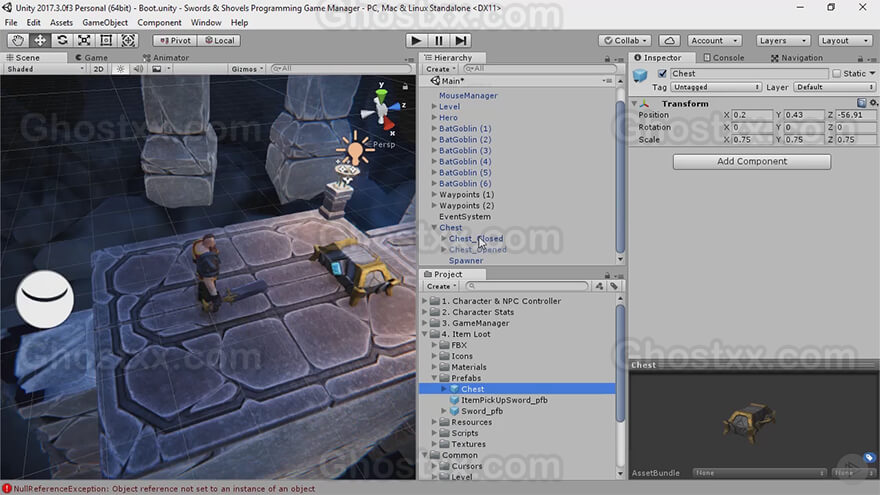This screenshot has width=880, height=495.
Task: Open Transform component gear menu
Action: pyautogui.click(x=873, y=103)
